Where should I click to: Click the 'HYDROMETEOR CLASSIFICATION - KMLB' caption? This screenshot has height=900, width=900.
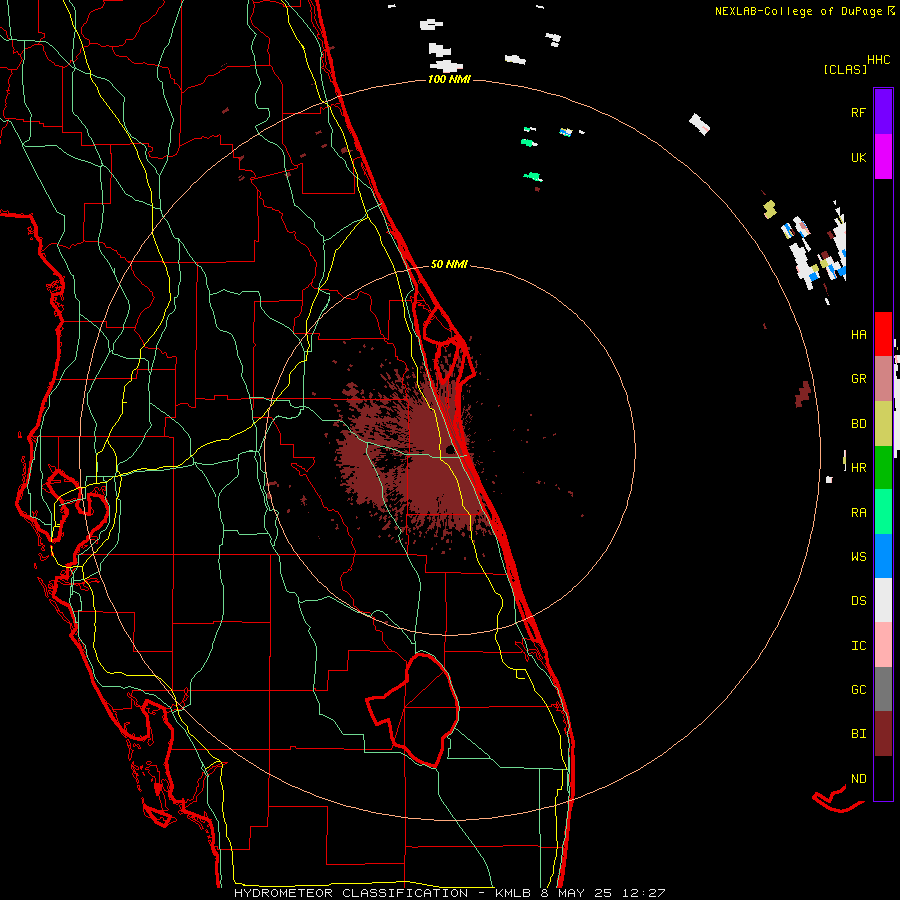[x=386, y=893]
